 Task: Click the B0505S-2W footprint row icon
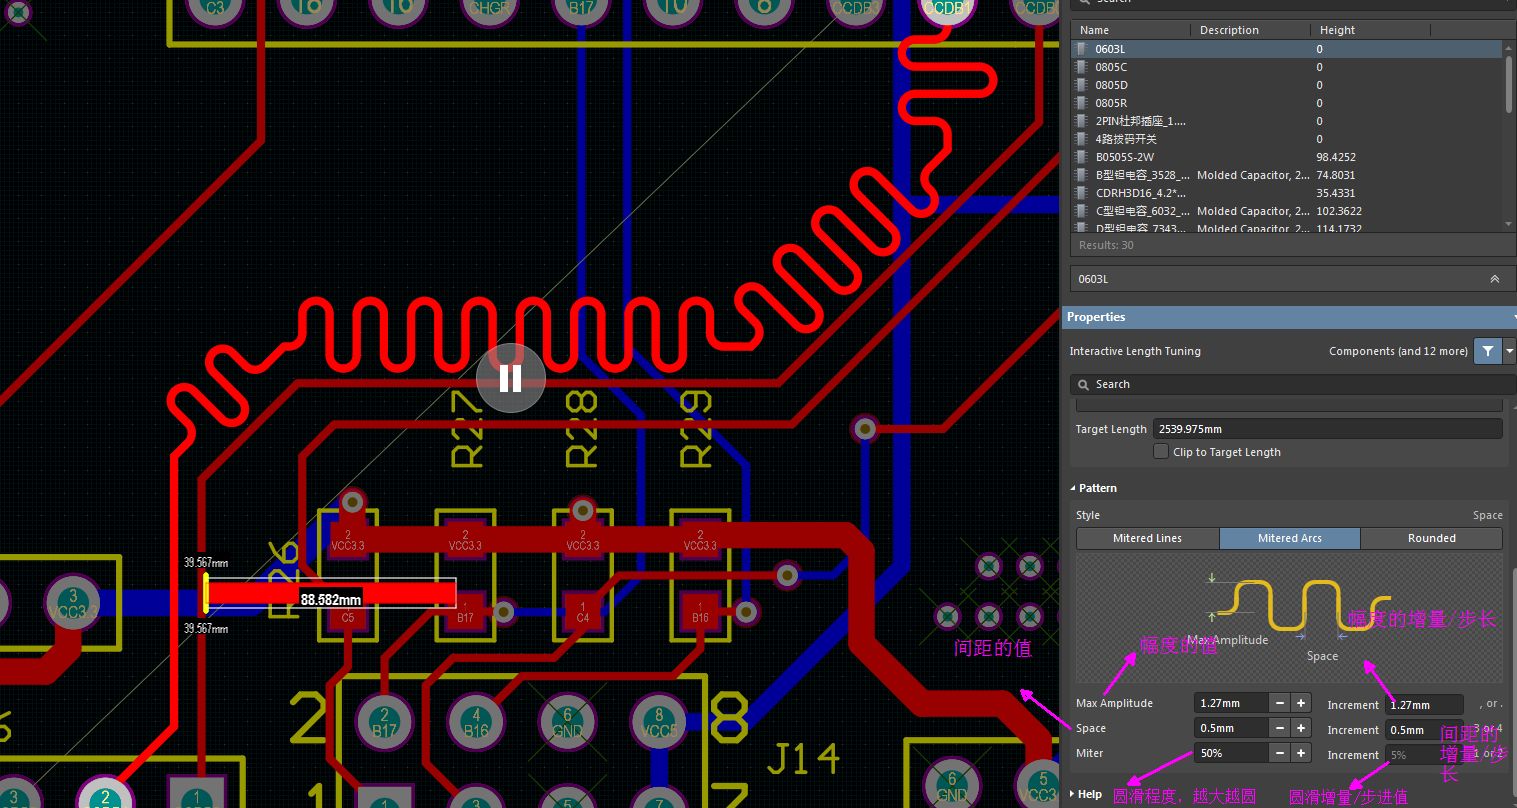(1080, 157)
